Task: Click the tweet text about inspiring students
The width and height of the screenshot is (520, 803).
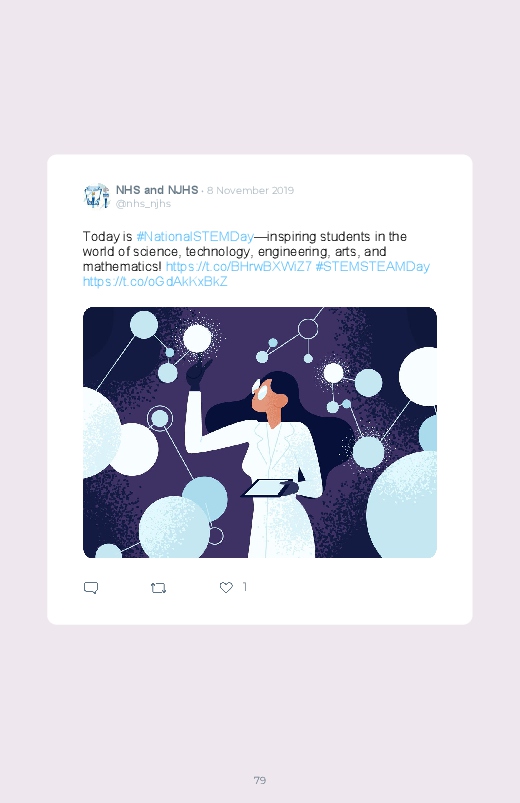Action: pos(245,251)
